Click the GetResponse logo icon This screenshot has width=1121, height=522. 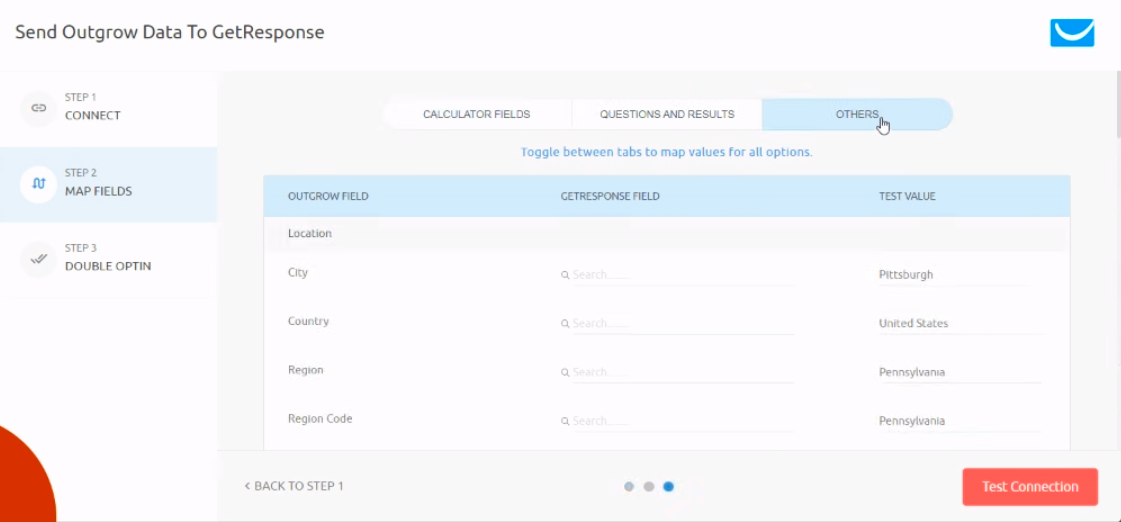pos(1072,33)
